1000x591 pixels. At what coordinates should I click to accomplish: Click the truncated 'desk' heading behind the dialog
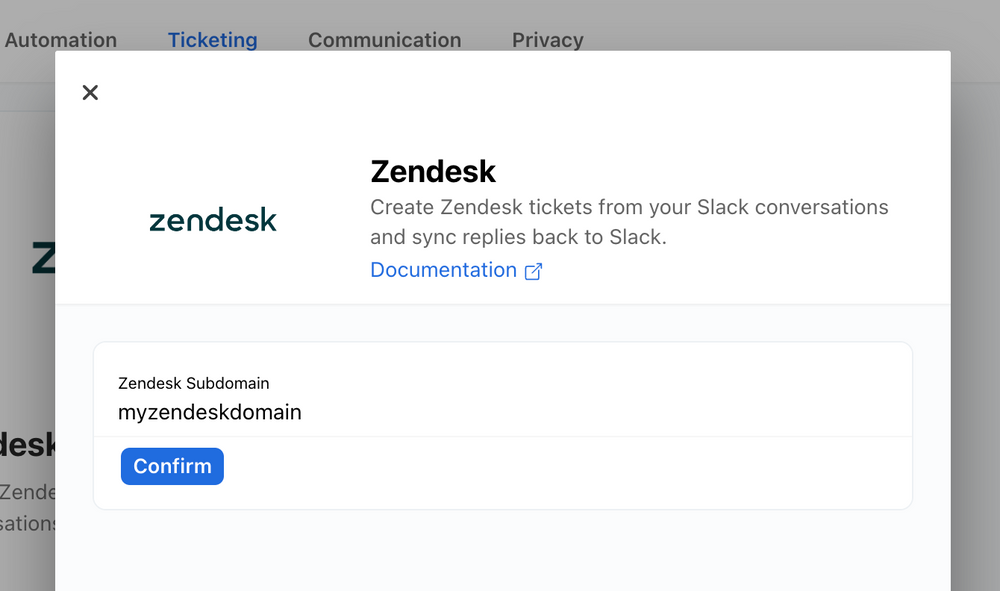point(25,444)
